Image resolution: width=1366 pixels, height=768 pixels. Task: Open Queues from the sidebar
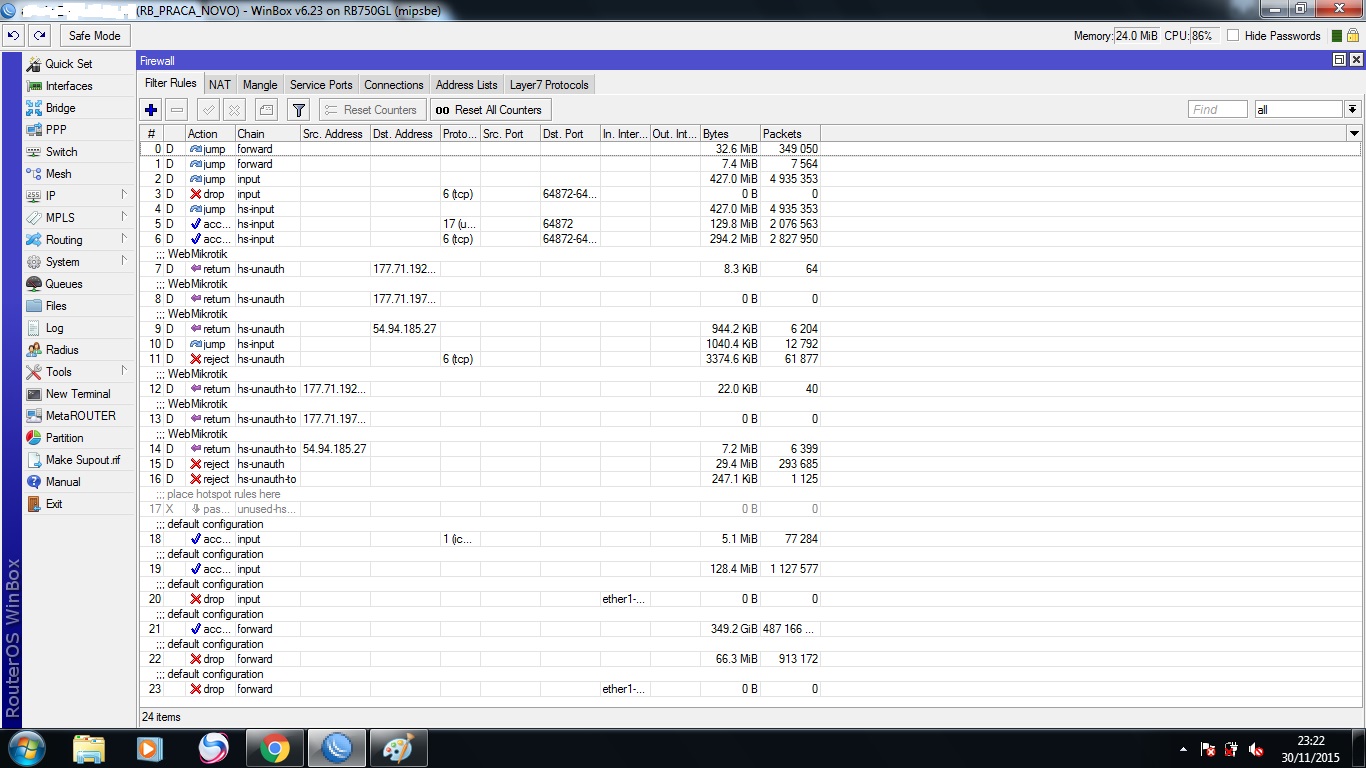(79, 284)
